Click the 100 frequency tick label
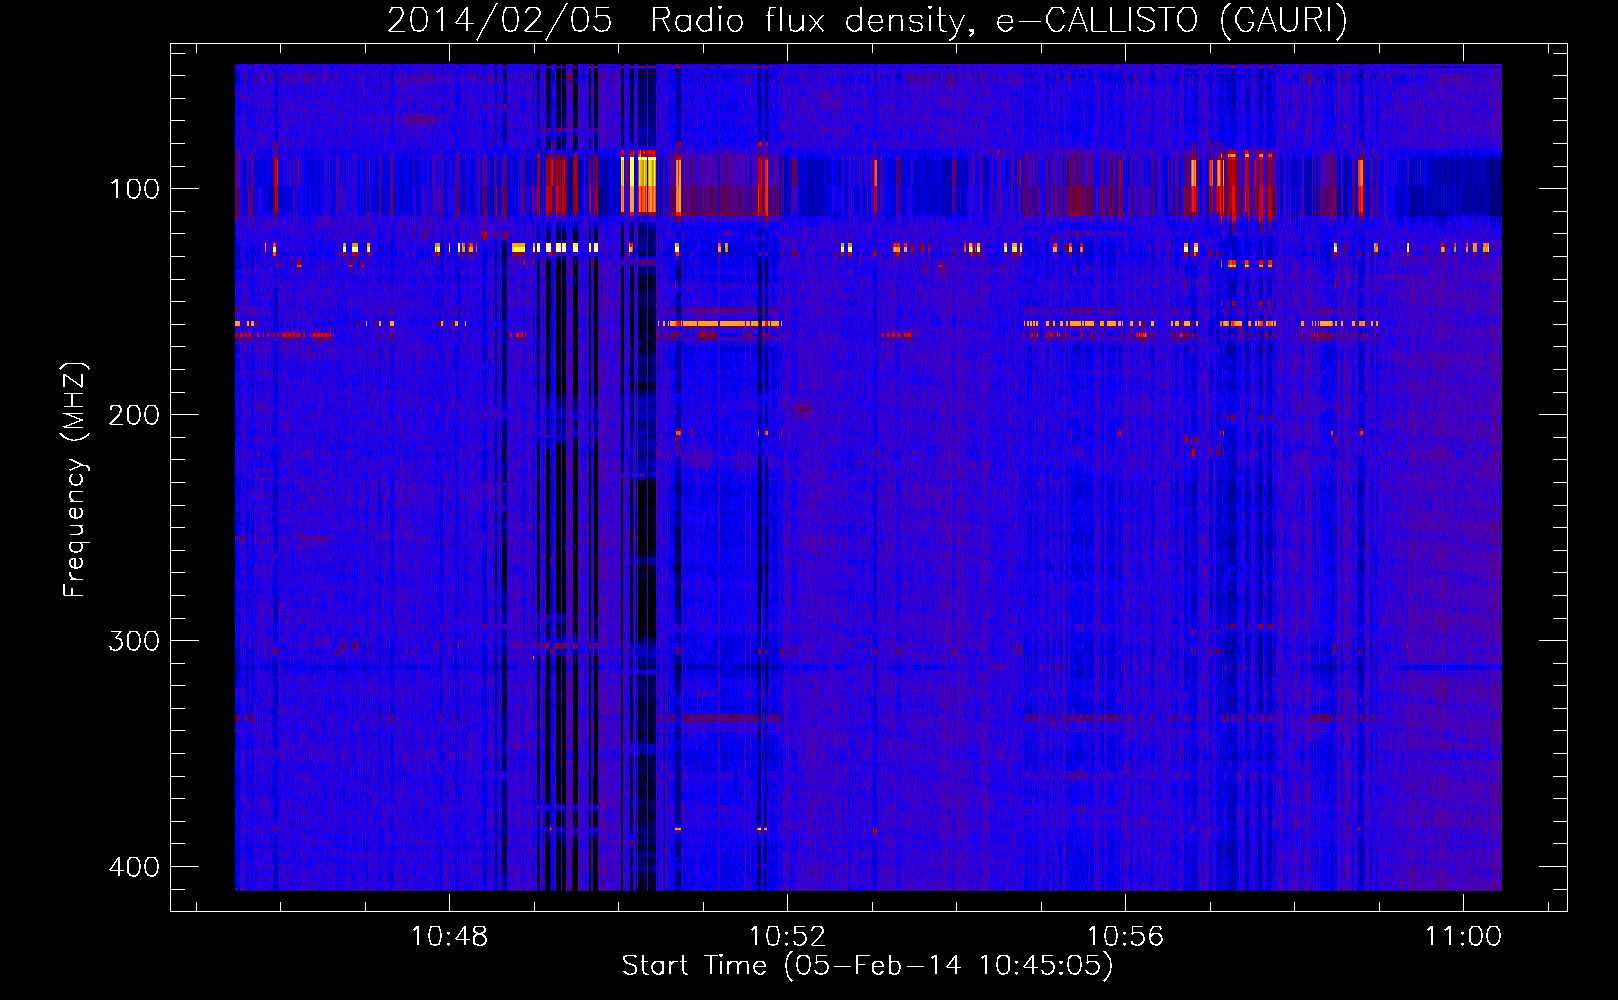The image size is (1618, 1000). (134, 189)
